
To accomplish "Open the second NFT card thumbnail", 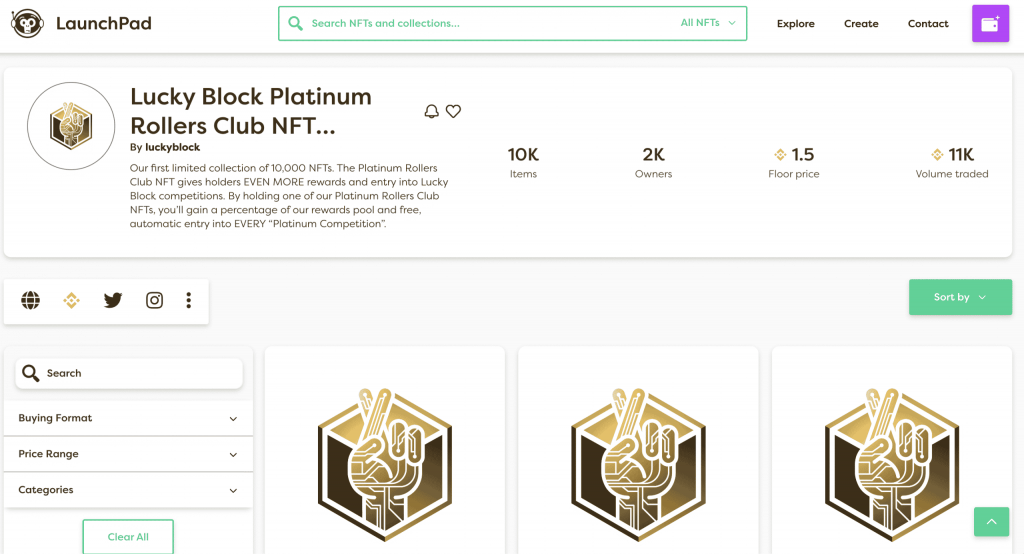I will tap(638, 464).
